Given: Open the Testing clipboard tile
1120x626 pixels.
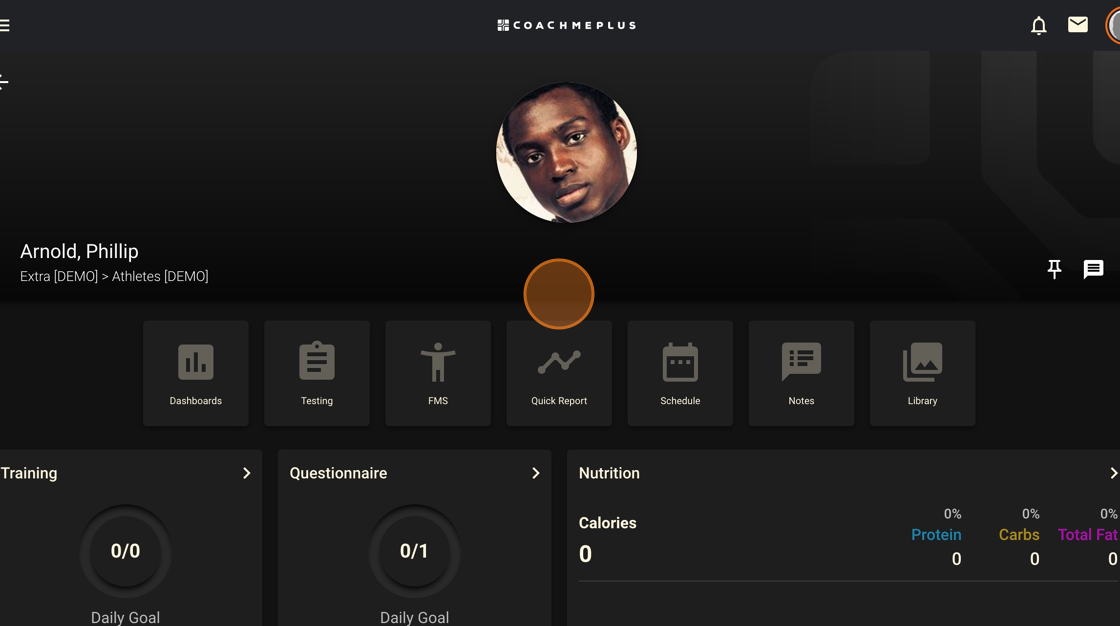Looking at the screenshot, I should 317,373.
